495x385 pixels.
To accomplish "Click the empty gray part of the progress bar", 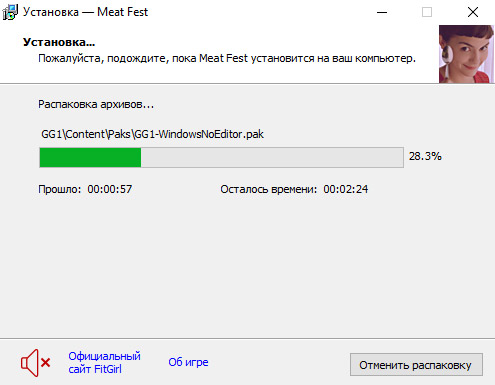I will (272, 157).
